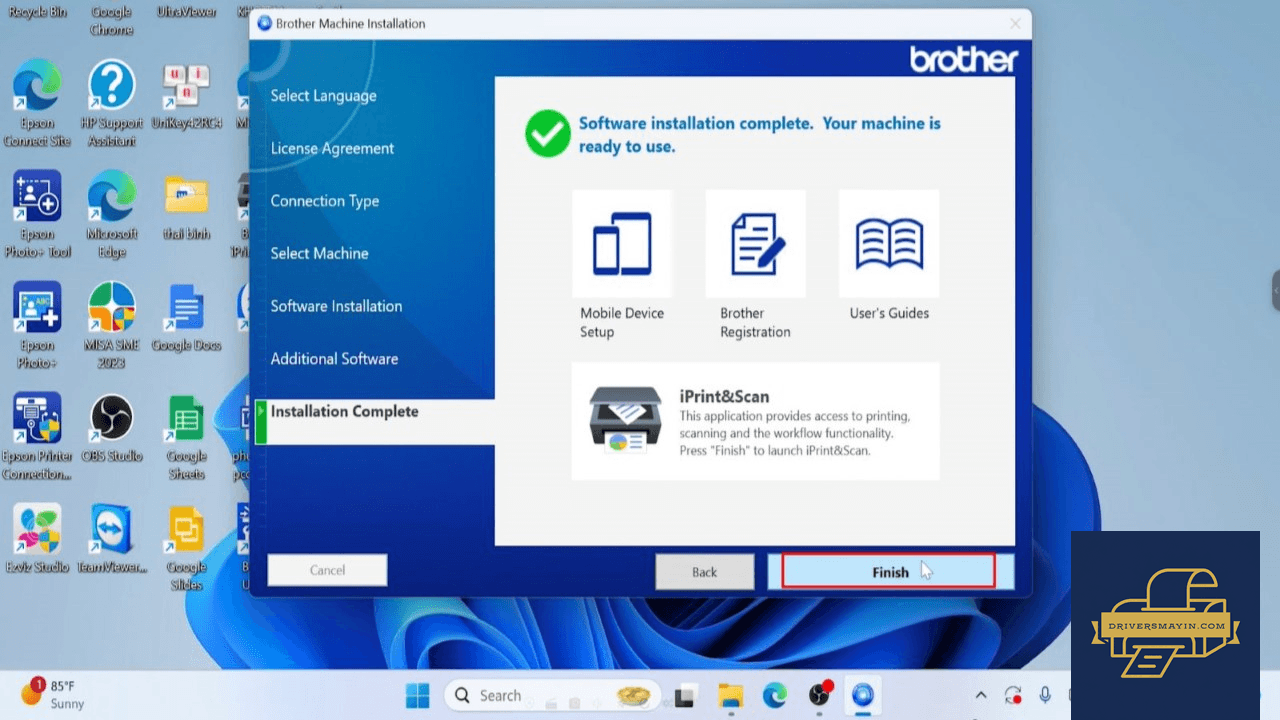The image size is (1280, 720).
Task: Click Finish to complete the installation
Action: point(889,572)
